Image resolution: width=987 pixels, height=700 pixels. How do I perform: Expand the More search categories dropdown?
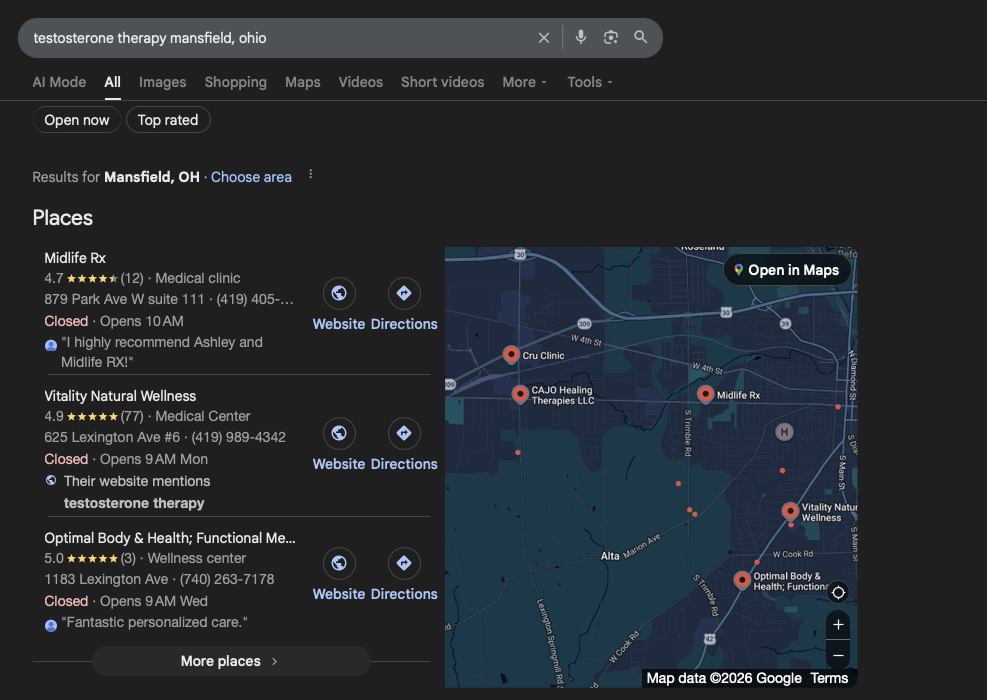pyautogui.click(x=524, y=82)
